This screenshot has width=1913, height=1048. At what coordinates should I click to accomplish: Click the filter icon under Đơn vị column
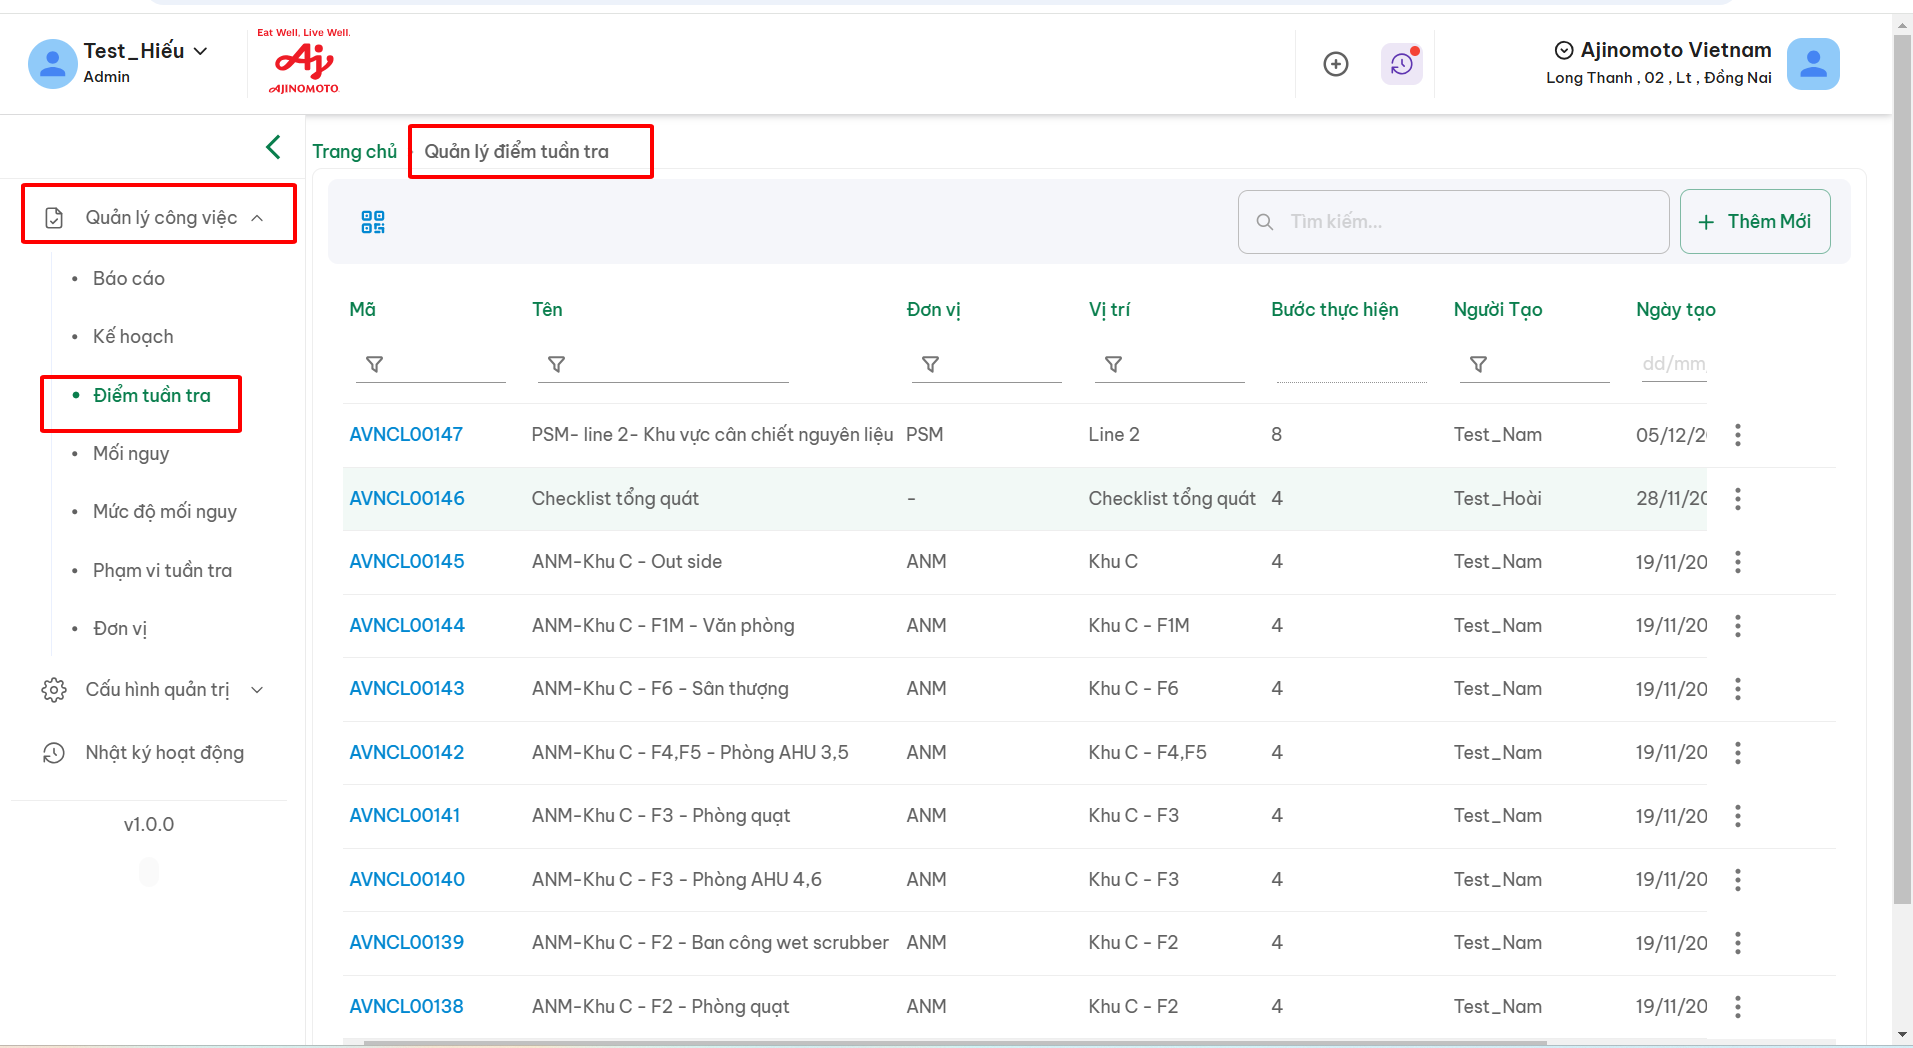tap(930, 364)
